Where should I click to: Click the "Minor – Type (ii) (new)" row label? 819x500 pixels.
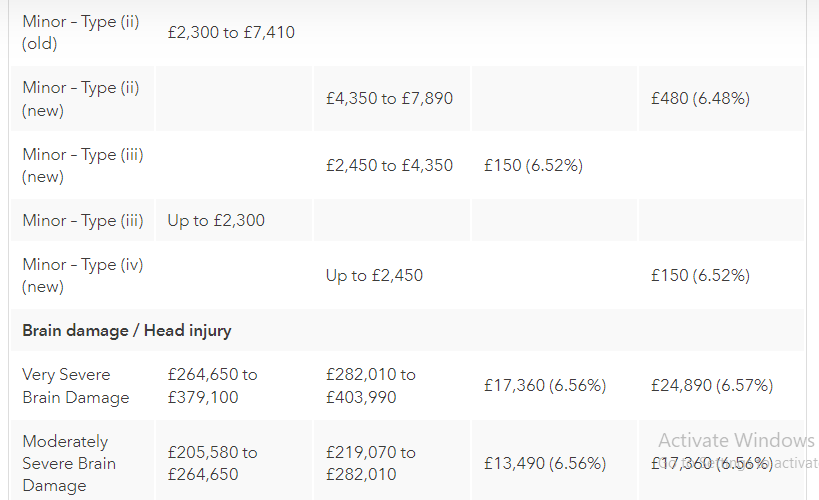tap(81, 99)
